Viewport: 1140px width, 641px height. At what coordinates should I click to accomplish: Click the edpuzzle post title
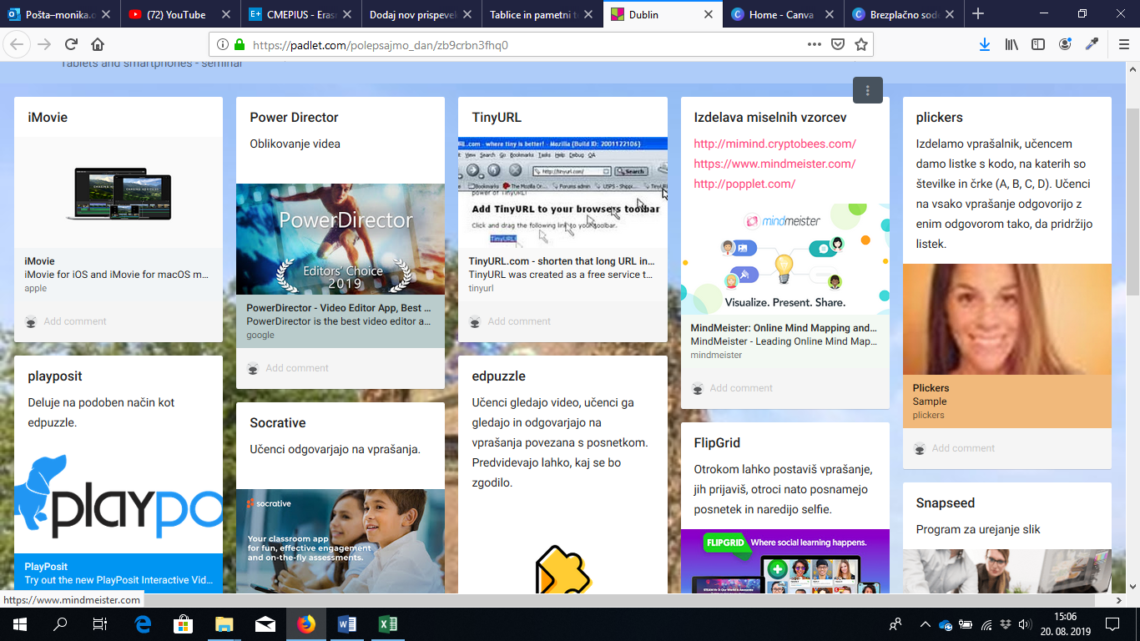[499, 376]
